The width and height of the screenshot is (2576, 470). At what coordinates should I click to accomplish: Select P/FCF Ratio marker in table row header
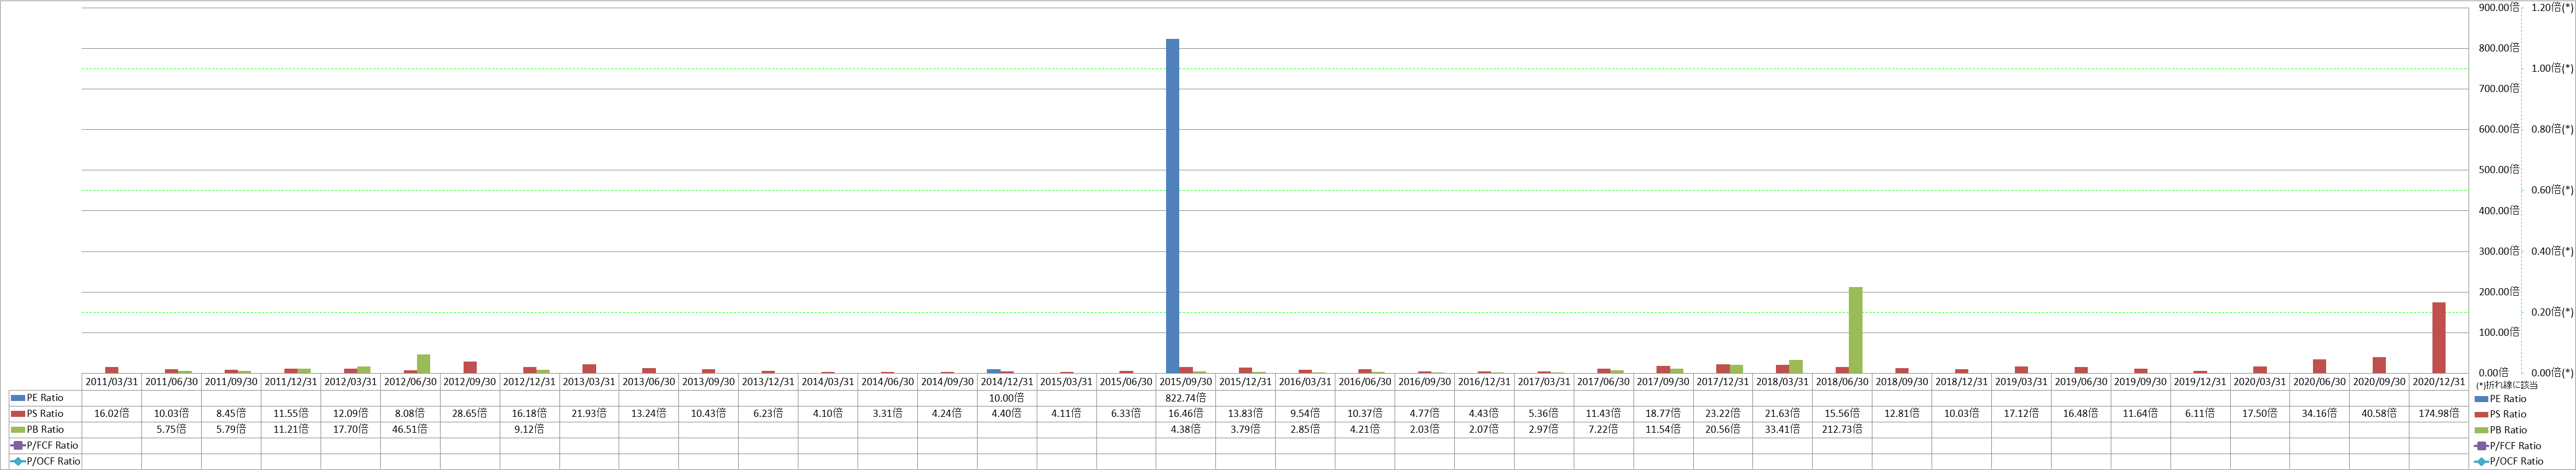(x=18, y=446)
